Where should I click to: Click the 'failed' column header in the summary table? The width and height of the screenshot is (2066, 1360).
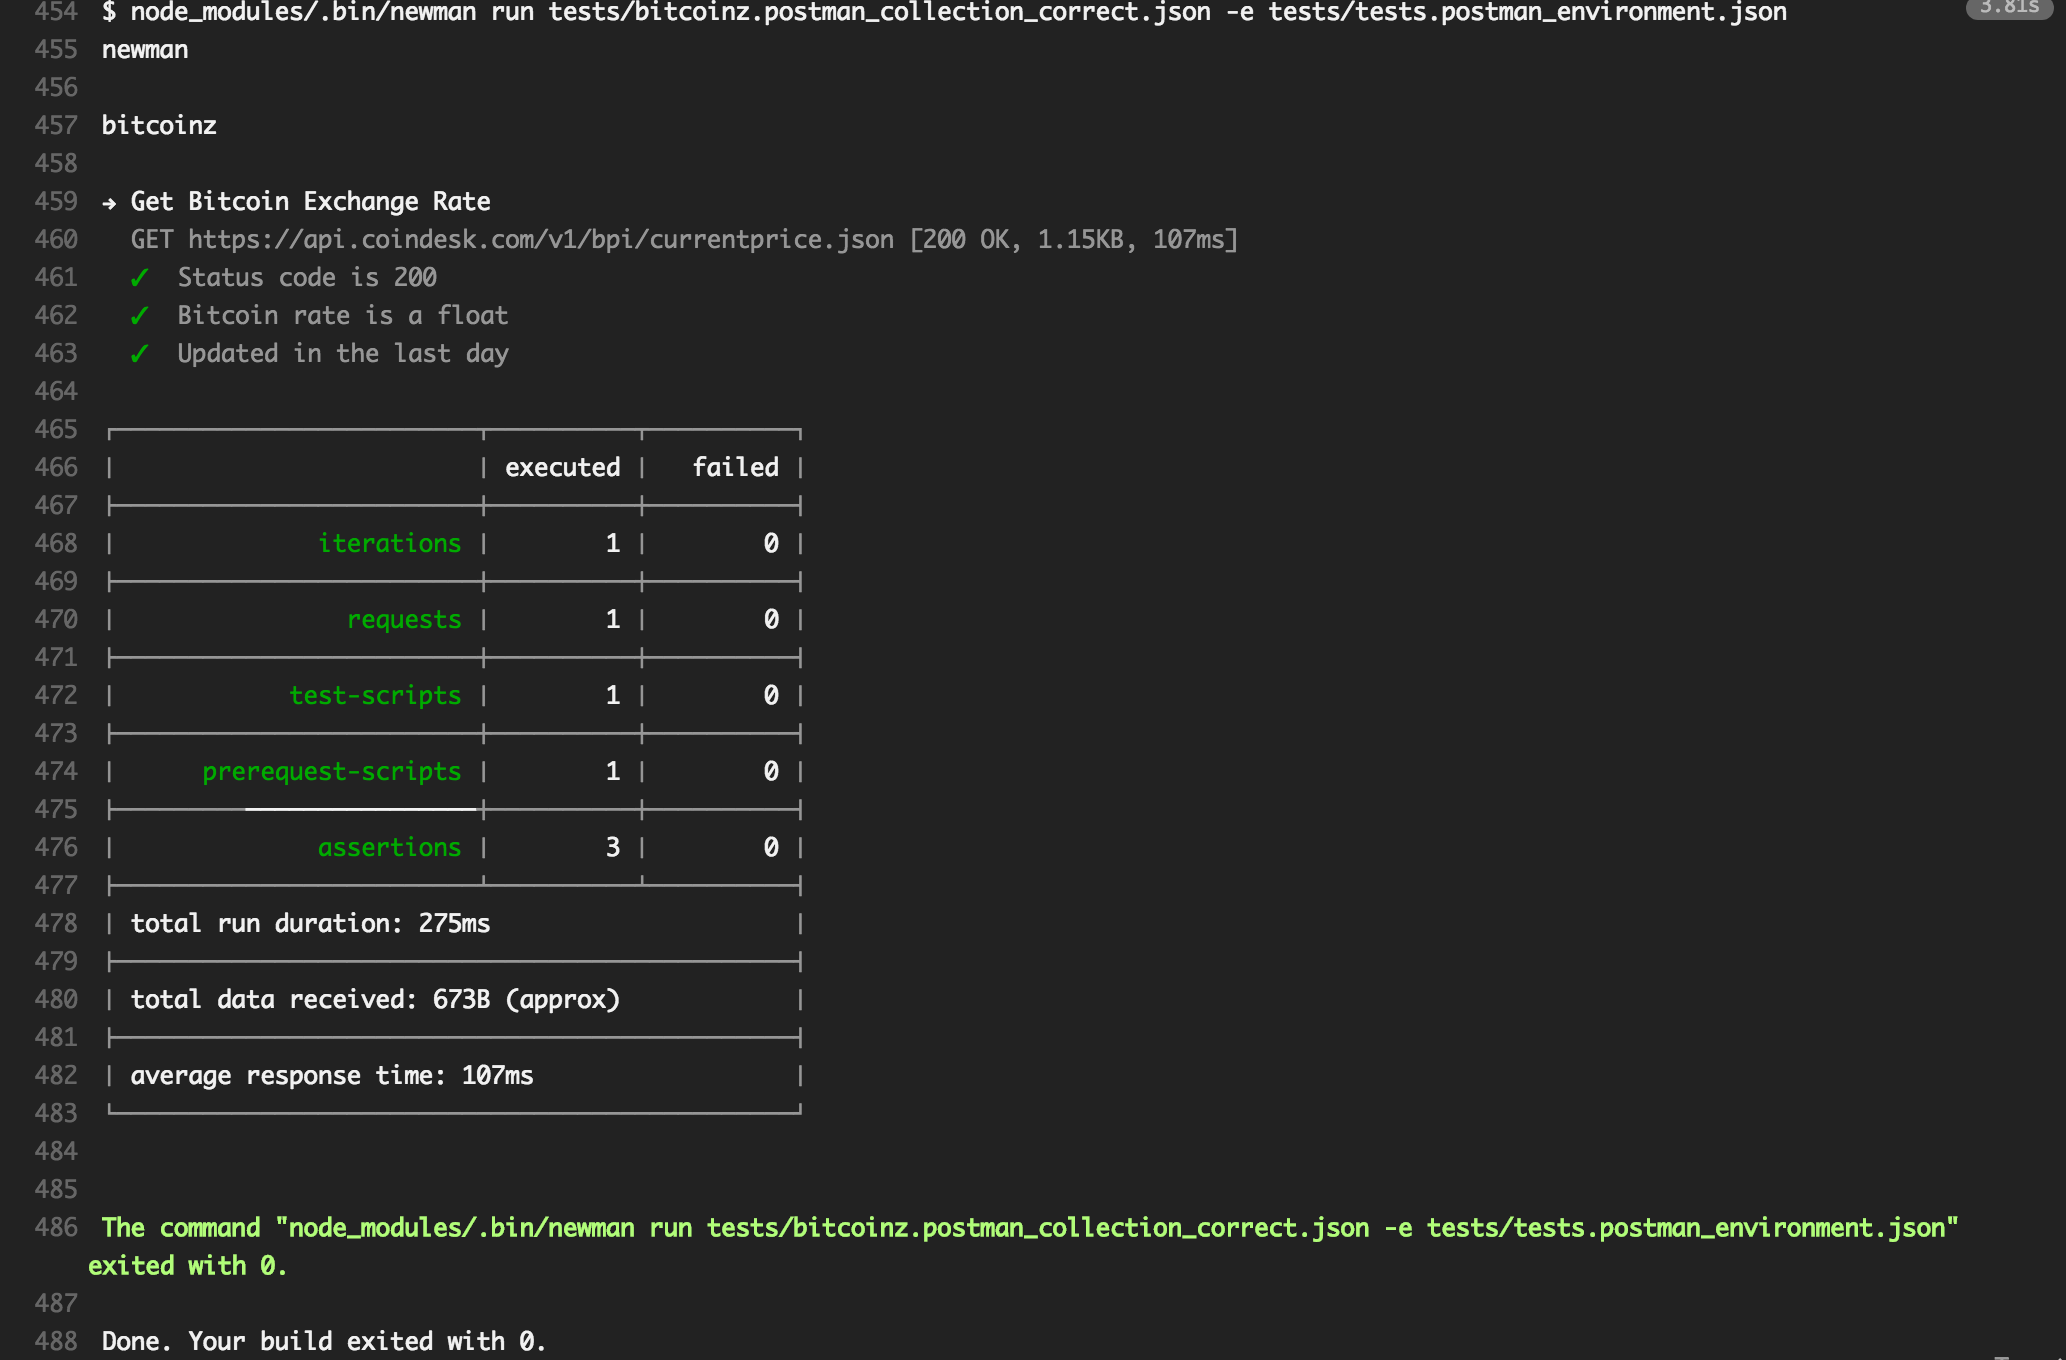pyautogui.click(x=735, y=467)
